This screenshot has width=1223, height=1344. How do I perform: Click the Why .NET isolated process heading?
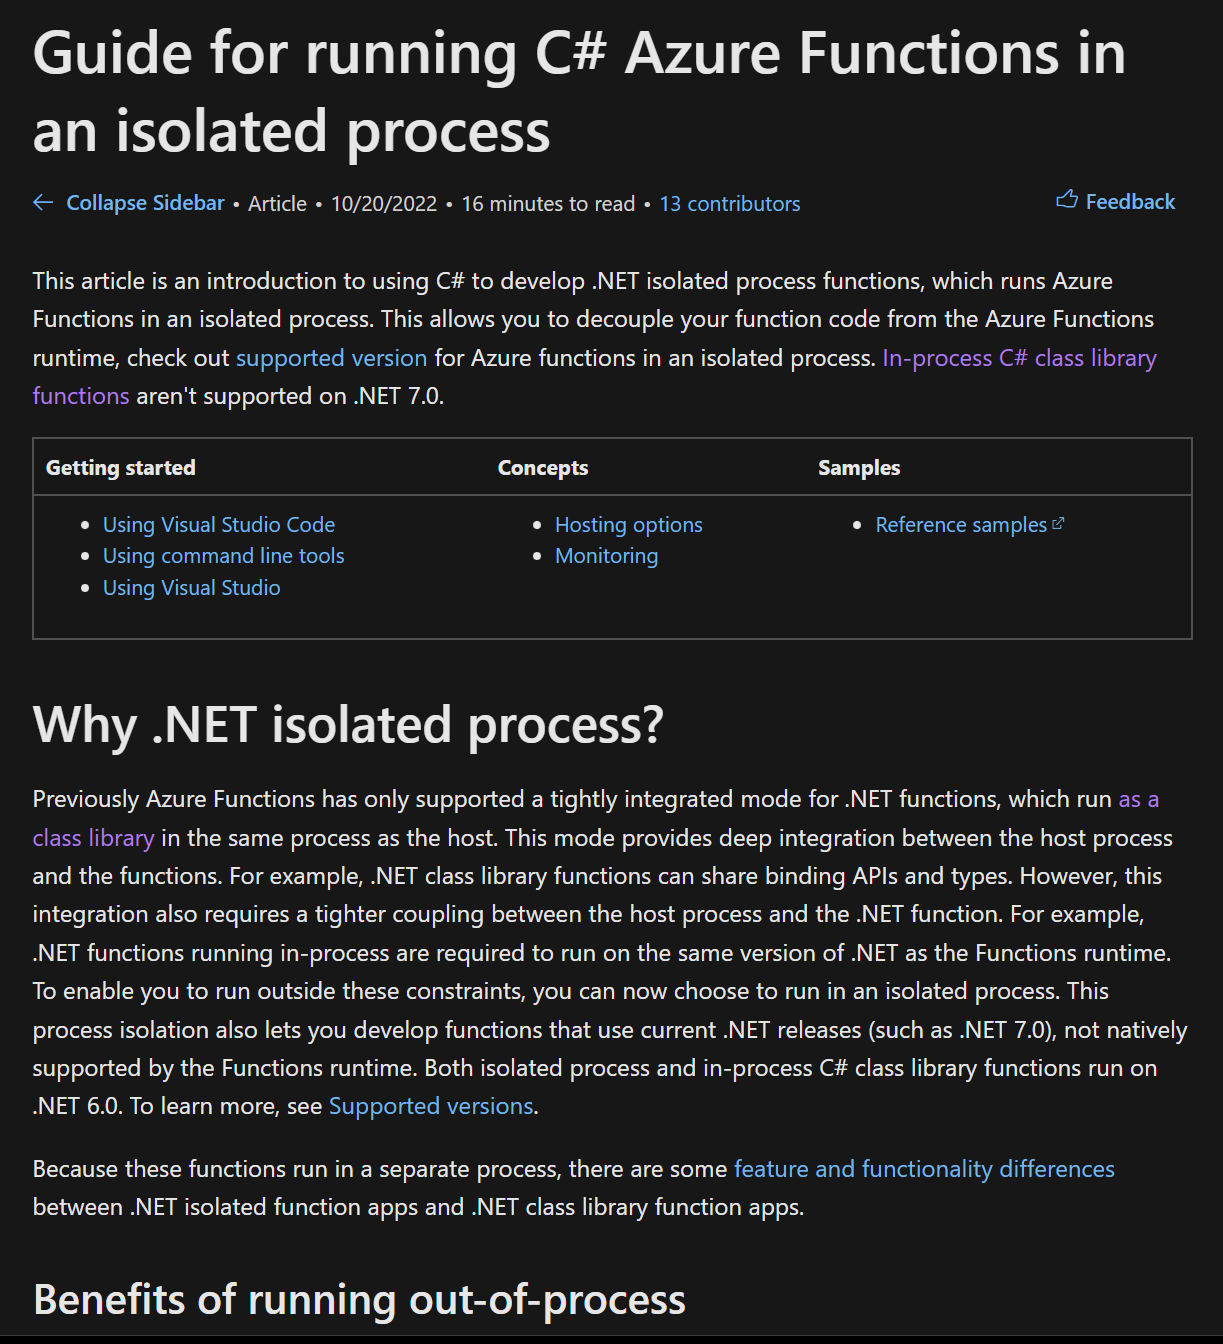coord(348,723)
